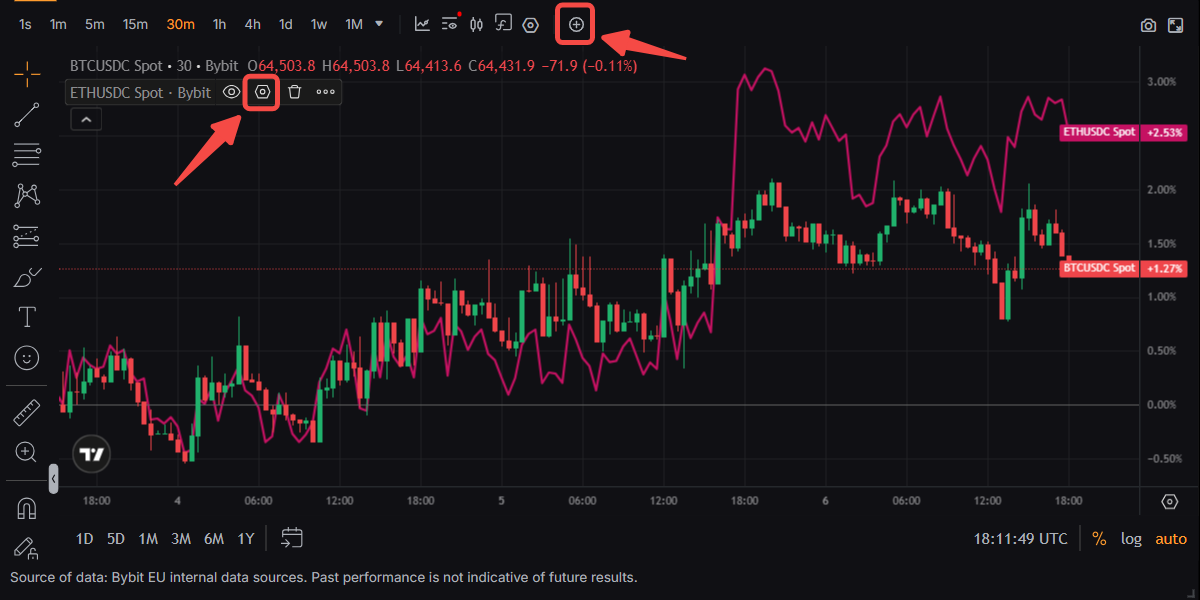
Task: Switch to the top 1M monthly interval
Action: click(353, 24)
